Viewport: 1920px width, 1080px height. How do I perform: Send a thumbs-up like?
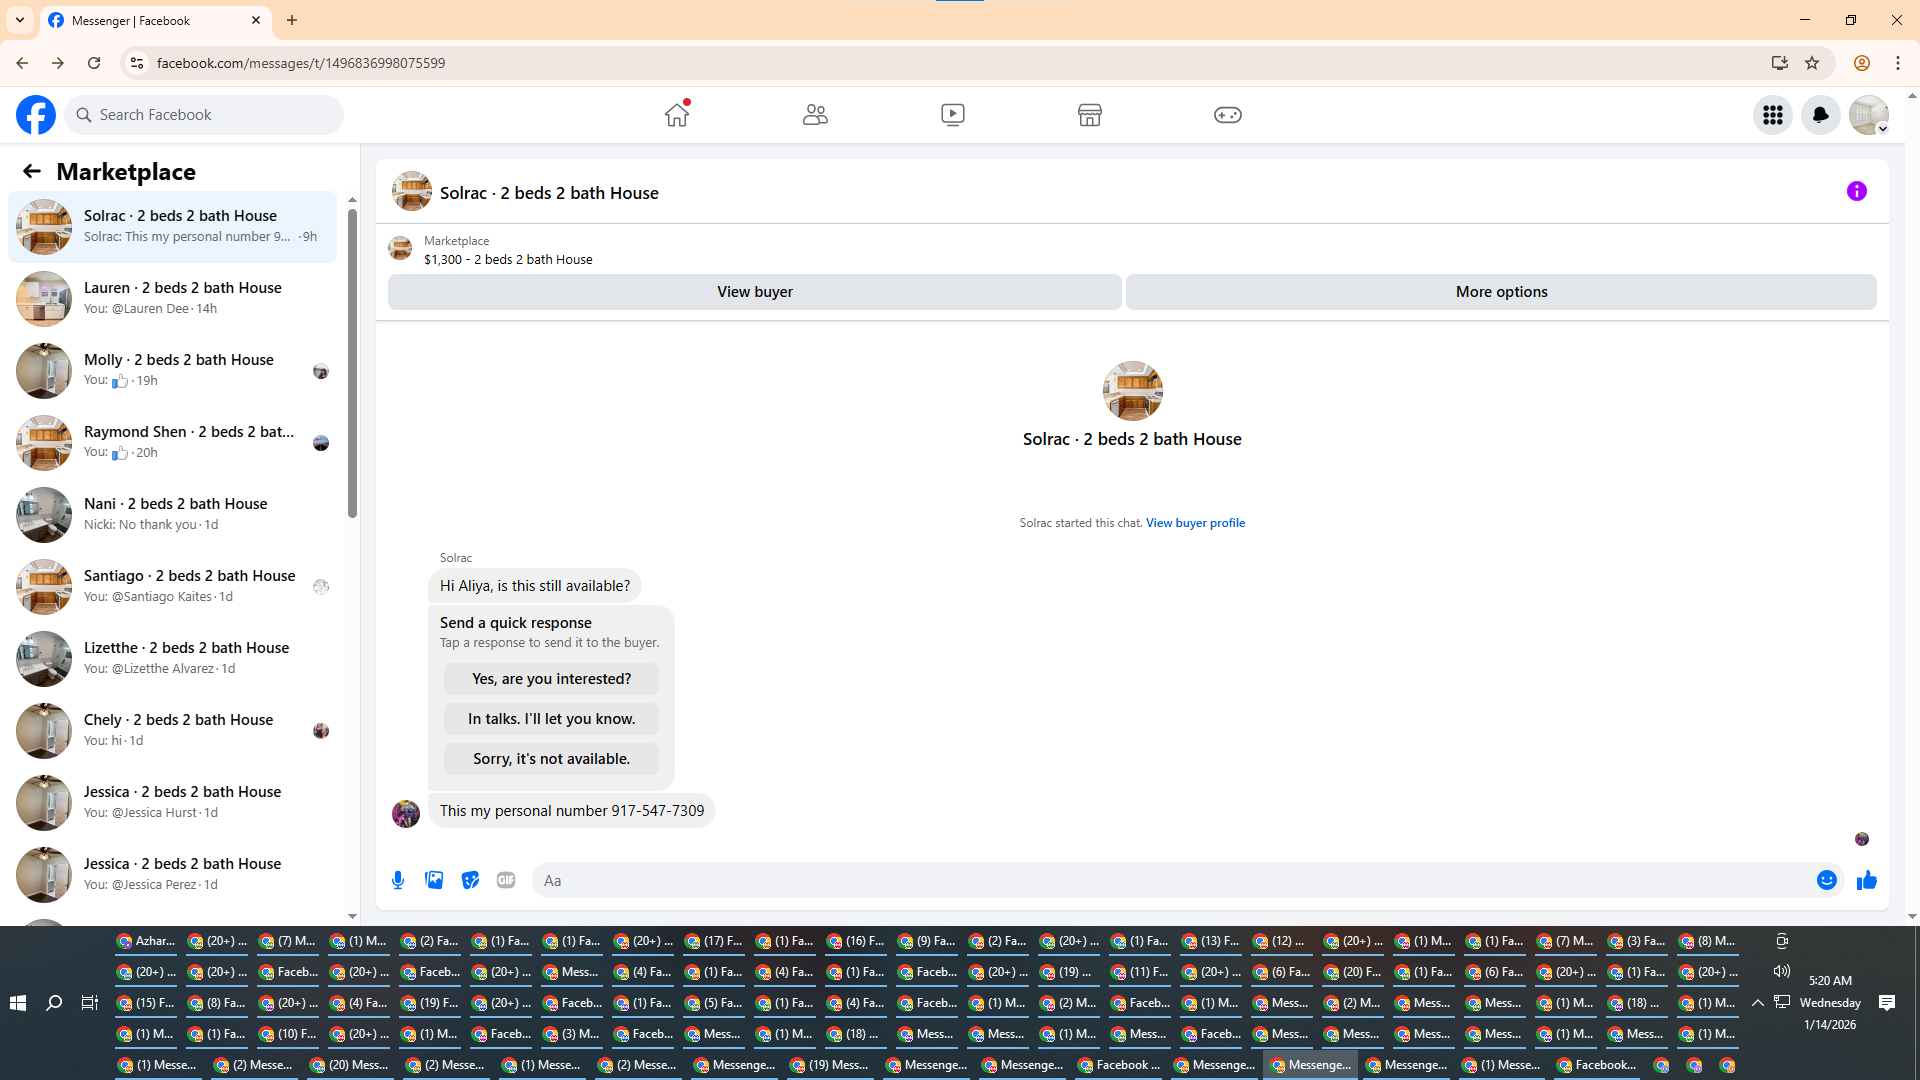coord(1866,880)
